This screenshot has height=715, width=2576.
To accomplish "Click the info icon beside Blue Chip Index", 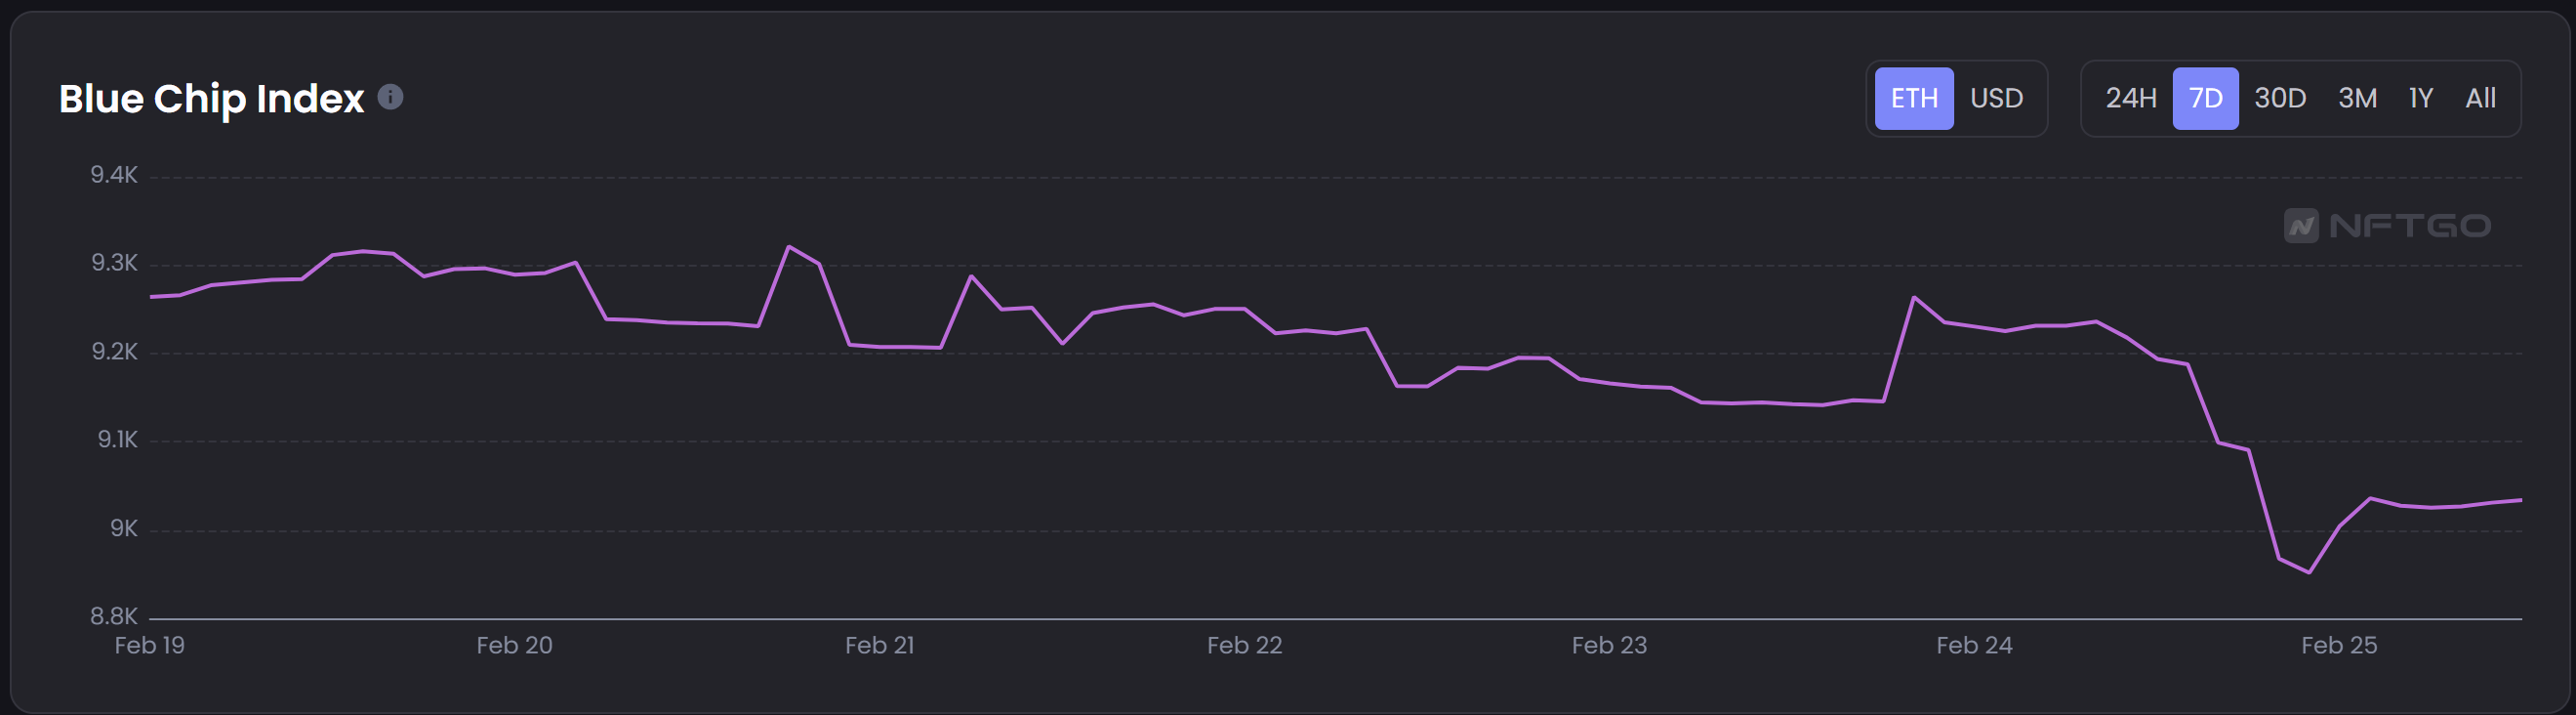I will coord(390,97).
